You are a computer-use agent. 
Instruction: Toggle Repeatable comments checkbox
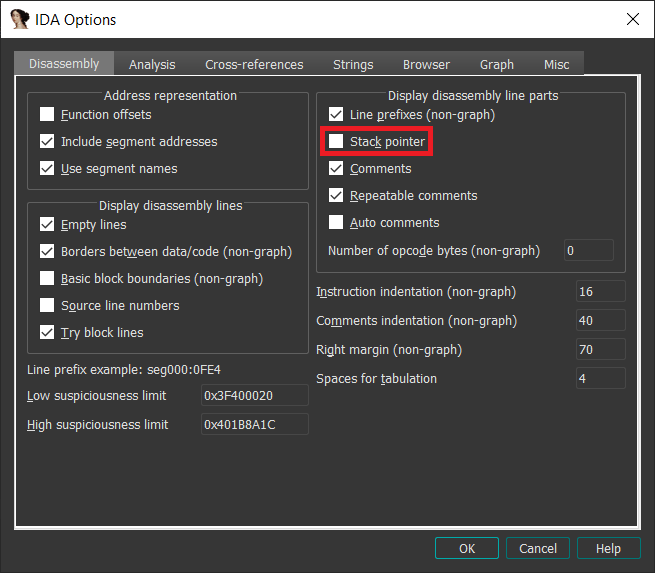tap(336, 195)
